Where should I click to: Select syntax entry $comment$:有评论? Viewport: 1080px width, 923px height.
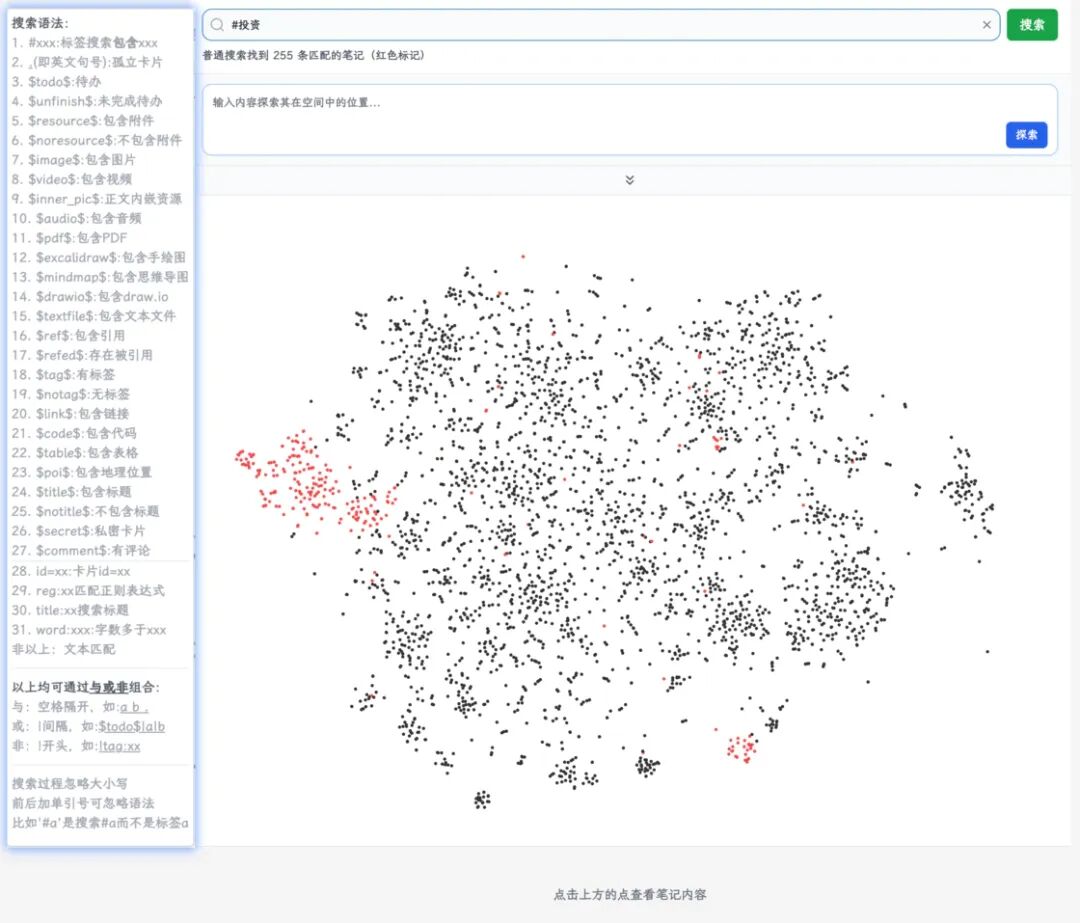click(81, 550)
